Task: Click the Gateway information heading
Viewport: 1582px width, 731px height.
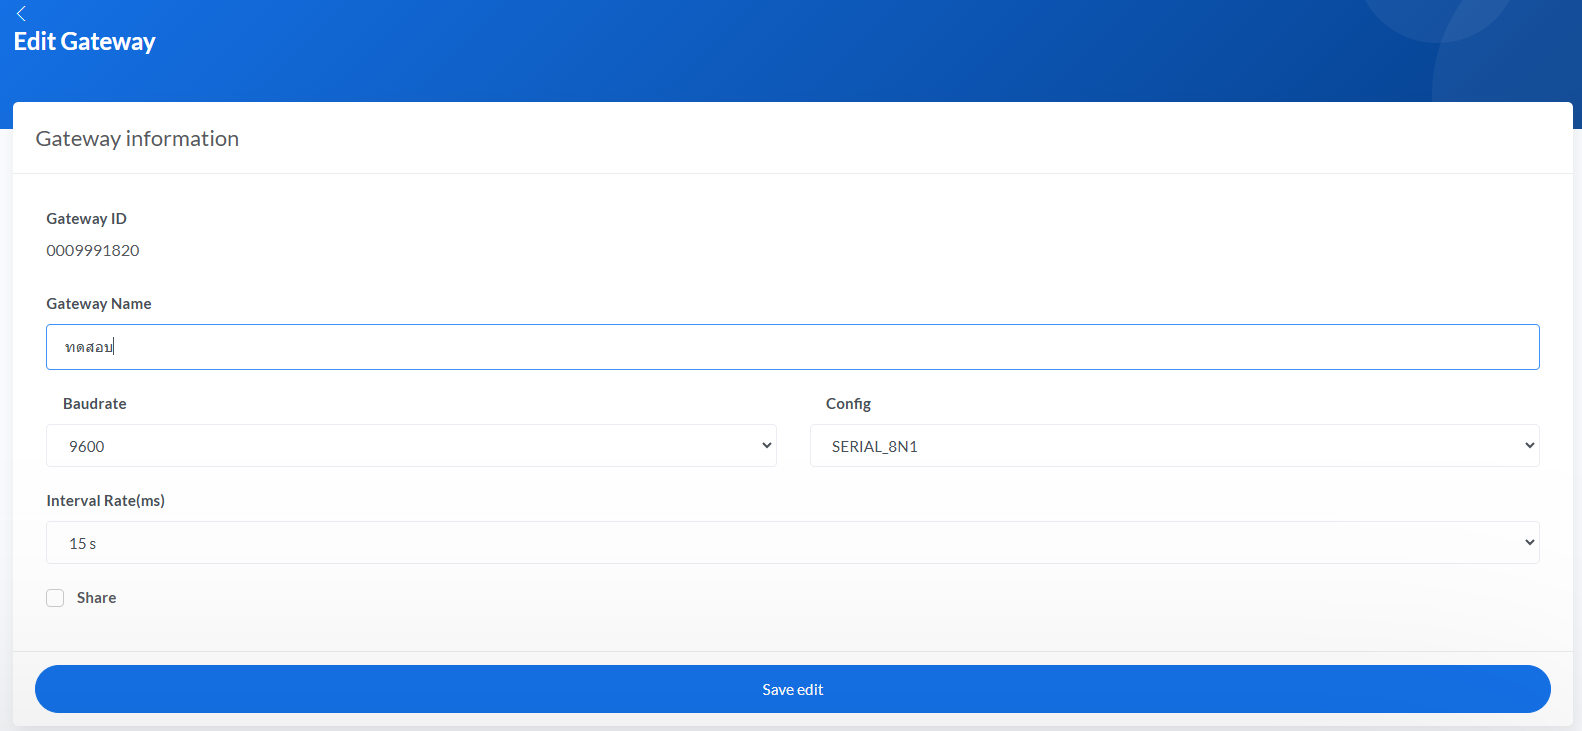Action: pos(137,139)
